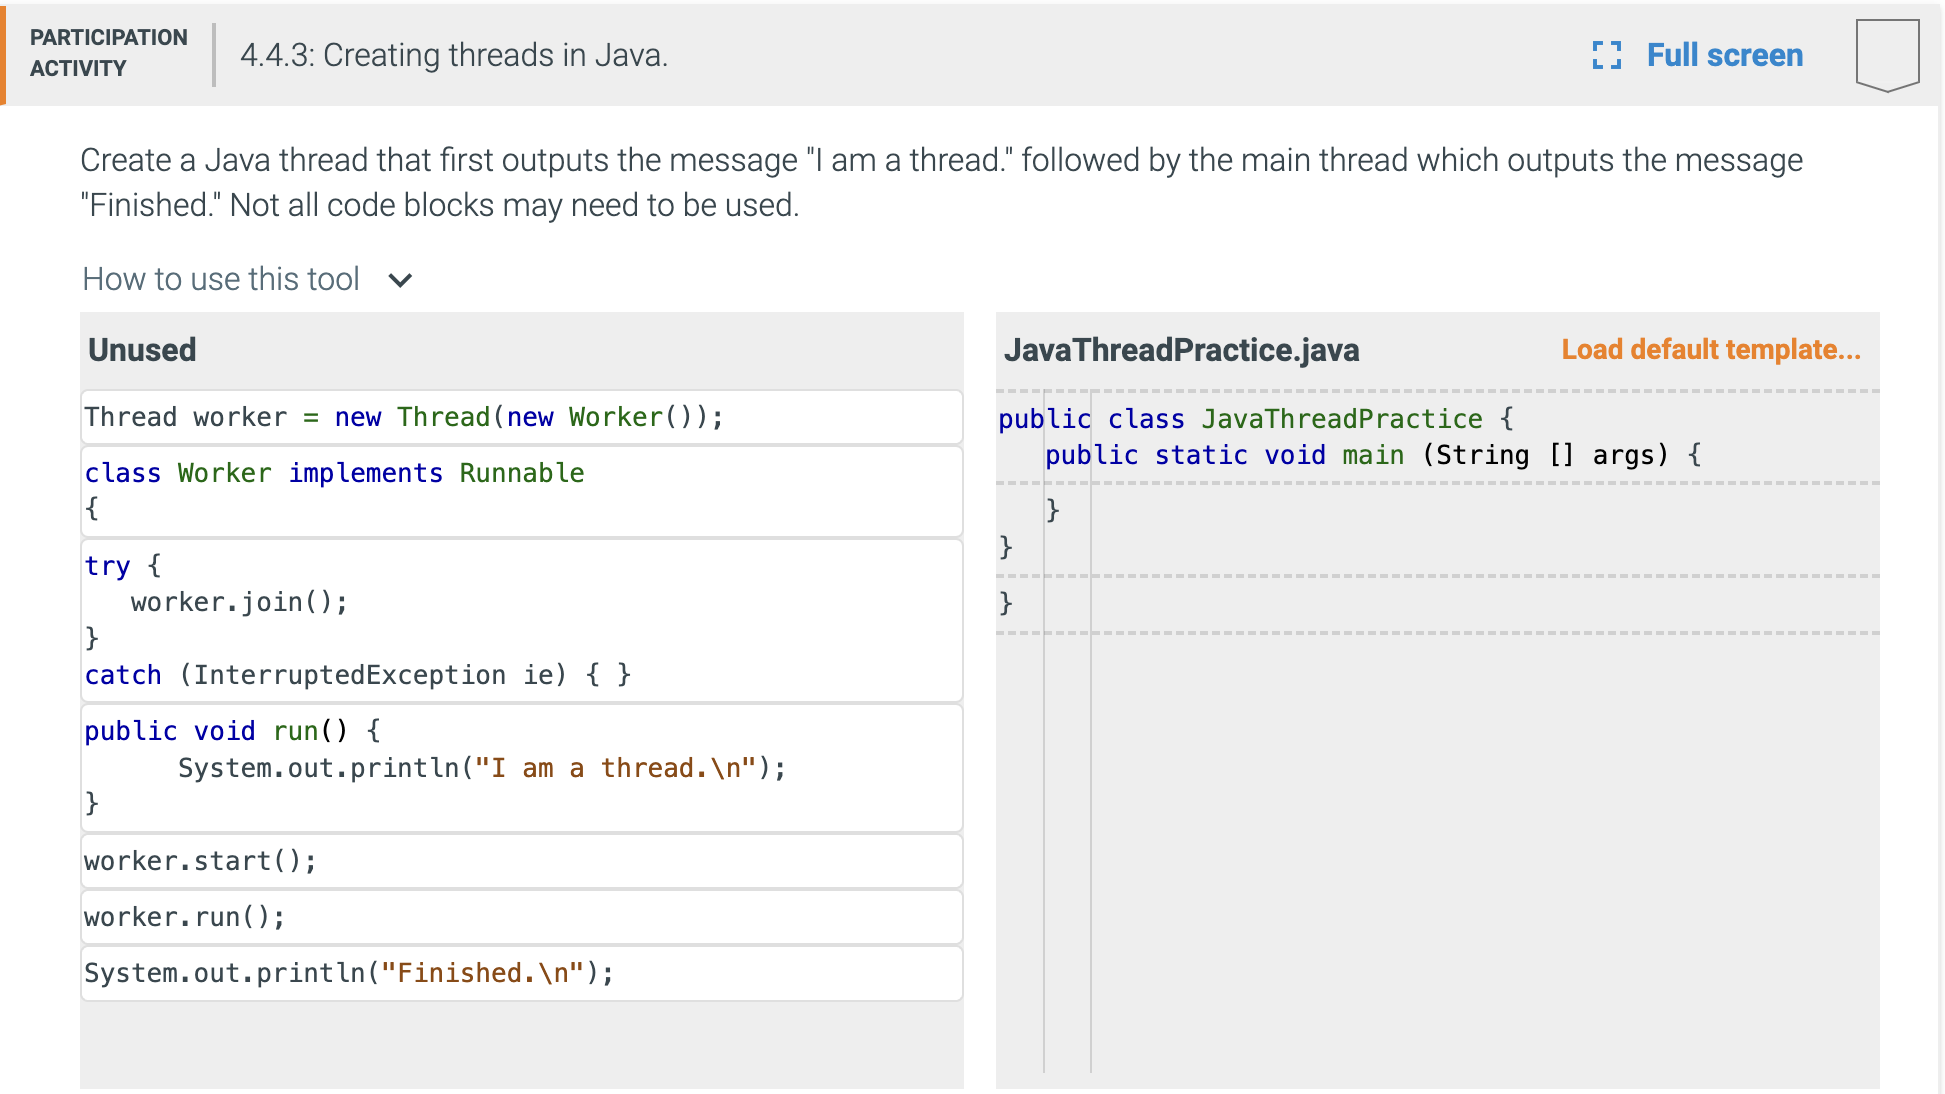The height and width of the screenshot is (1094, 1945).
Task: Click the Unused panel header
Action: [143, 350]
